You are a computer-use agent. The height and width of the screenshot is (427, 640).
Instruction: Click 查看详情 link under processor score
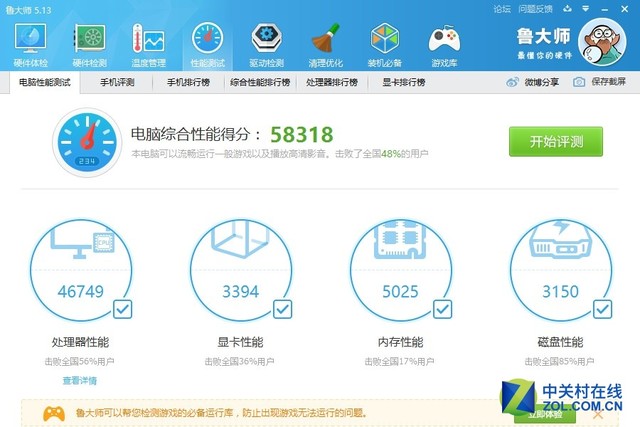coord(80,381)
